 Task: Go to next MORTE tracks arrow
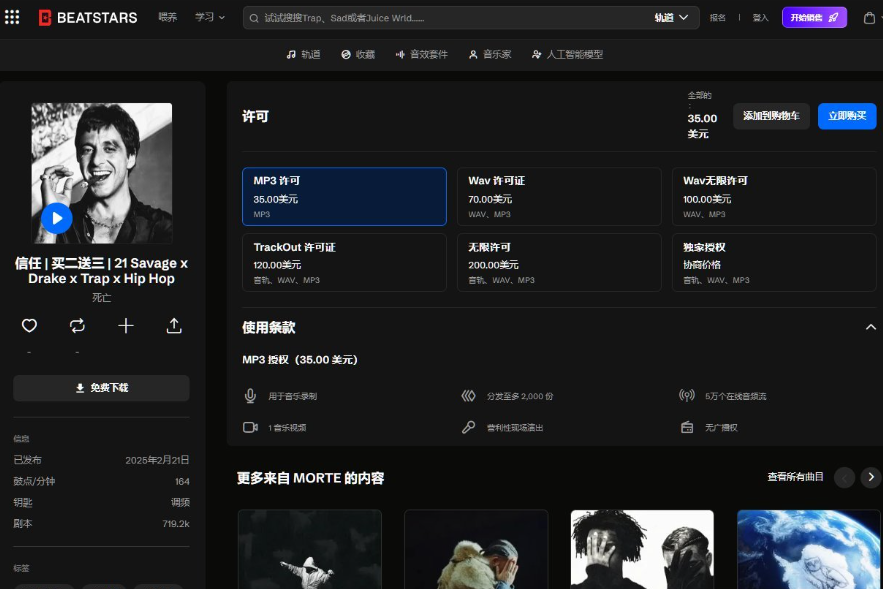click(x=871, y=478)
